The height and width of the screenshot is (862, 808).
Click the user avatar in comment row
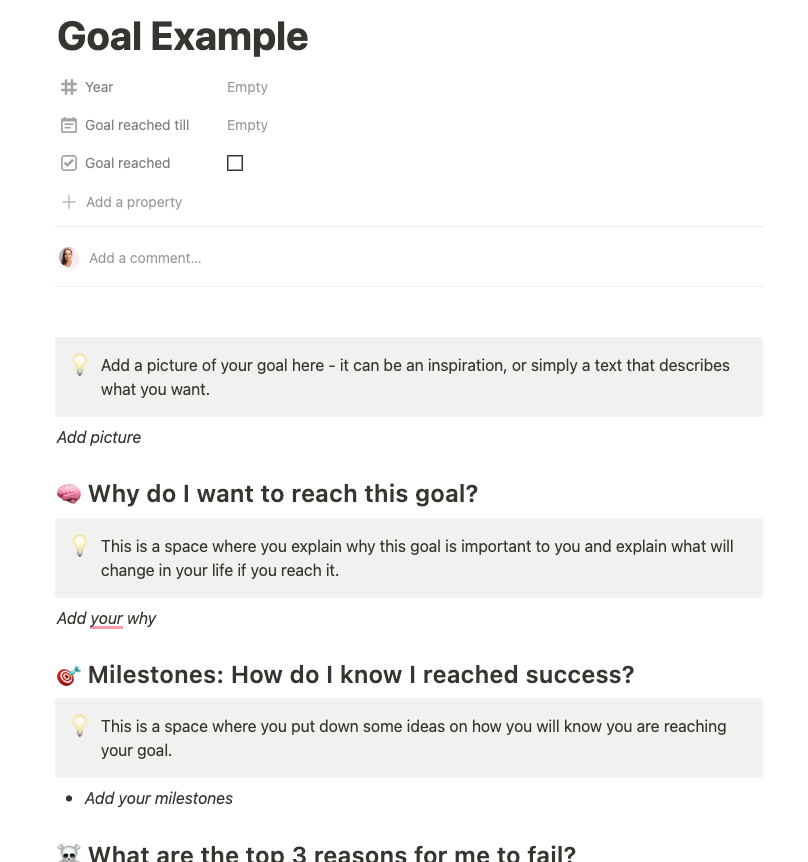click(x=69, y=258)
